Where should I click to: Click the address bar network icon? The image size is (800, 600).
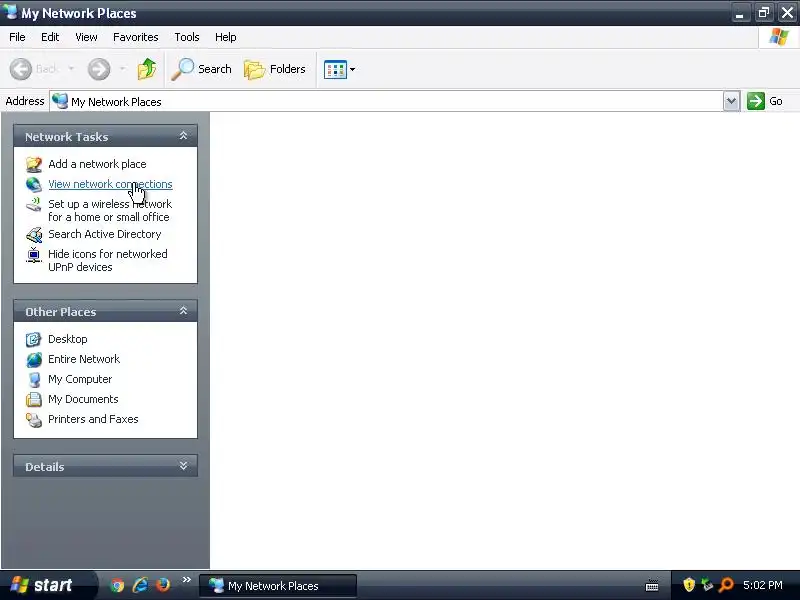point(60,101)
